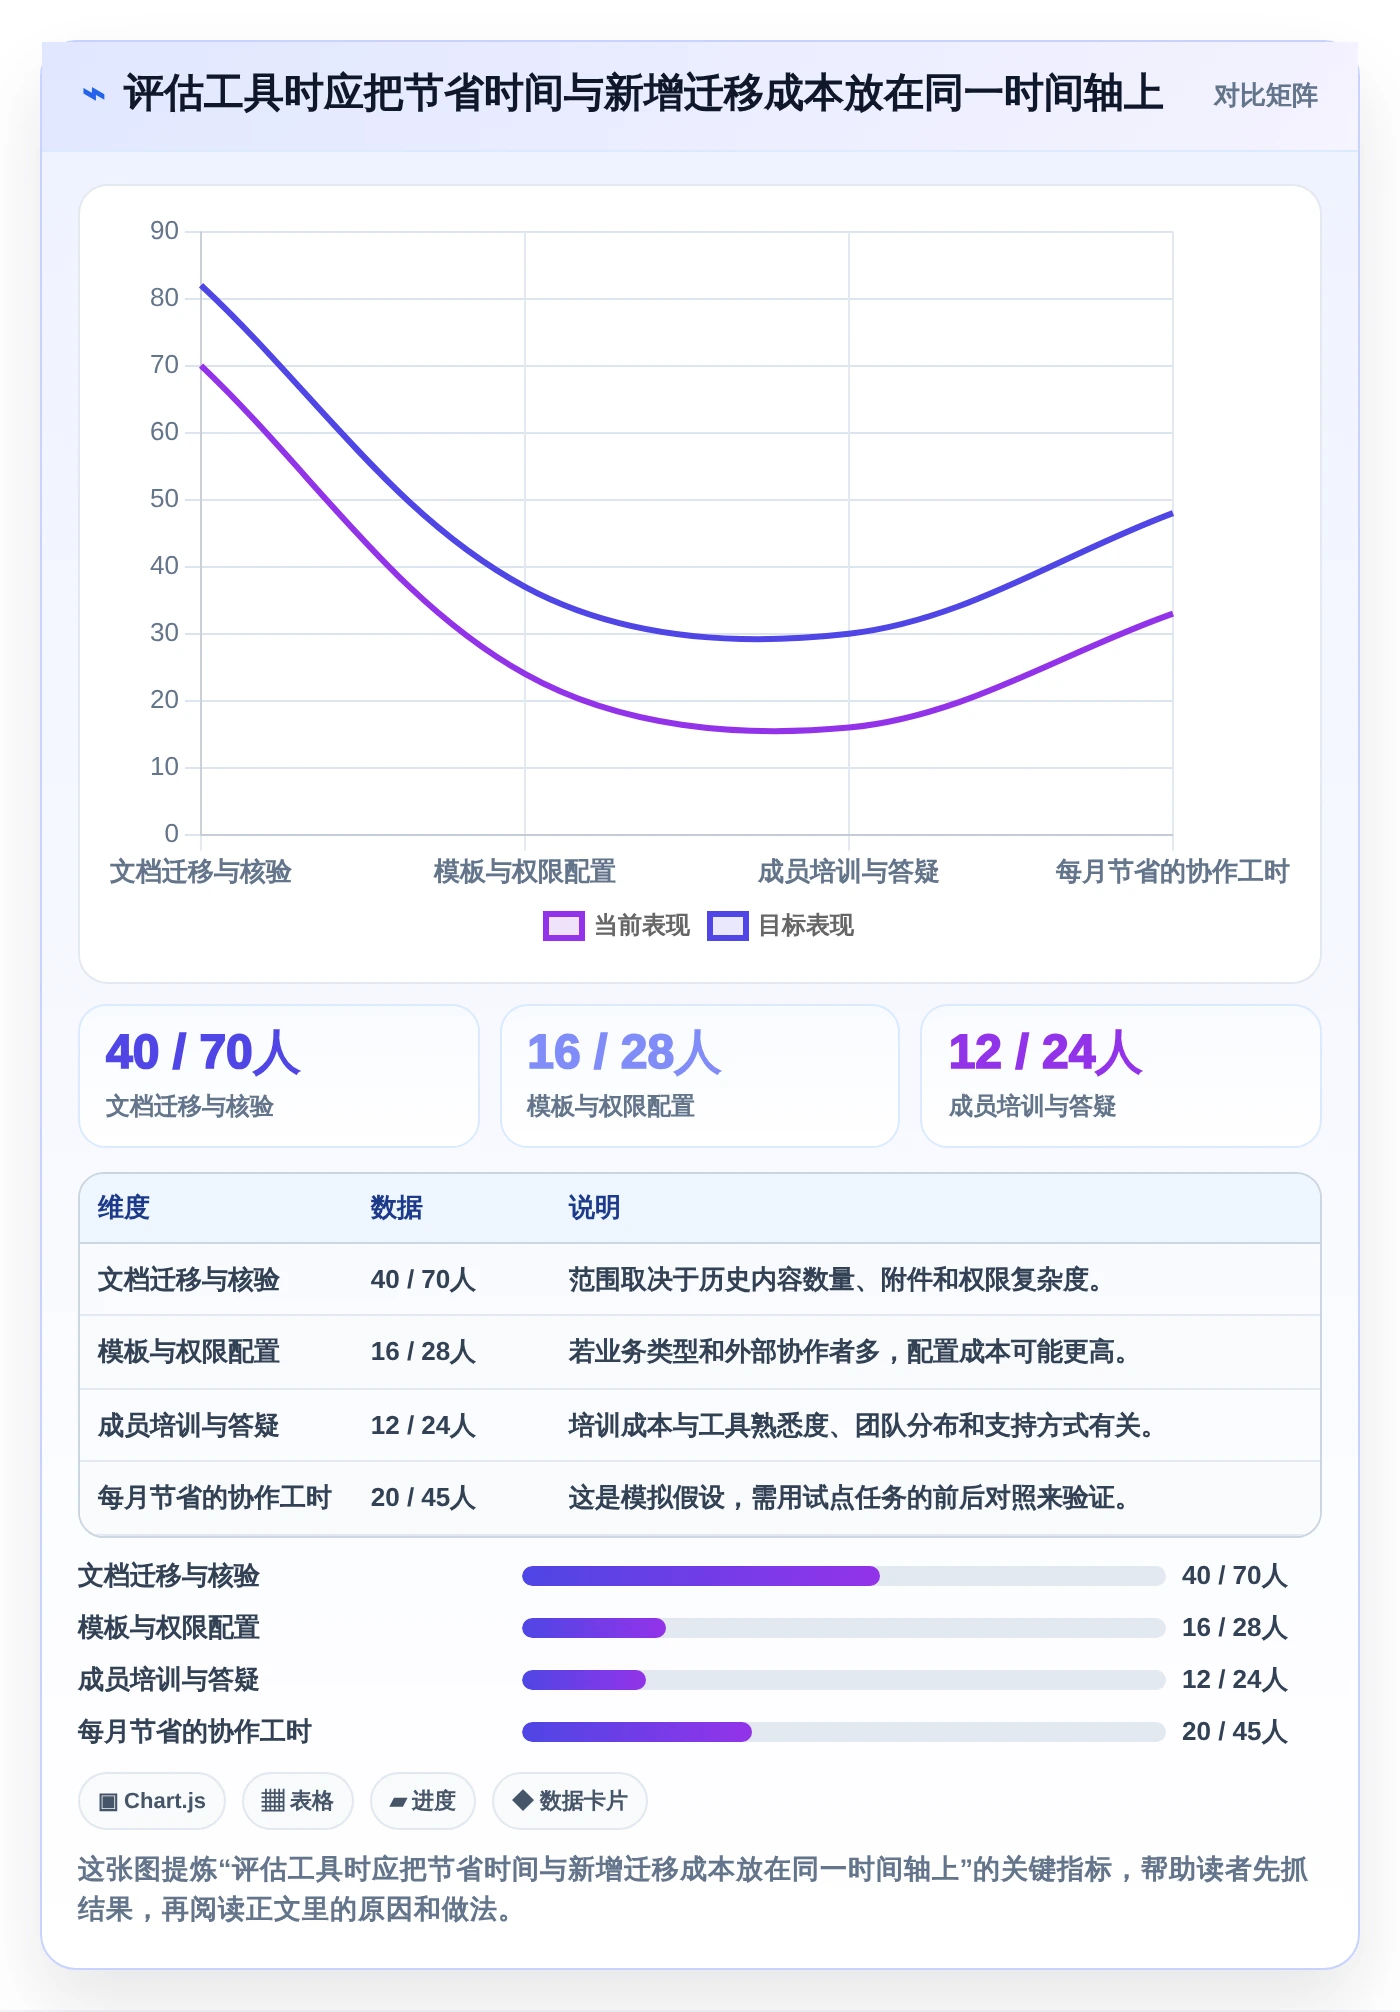This screenshot has width=1400, height=2012.
Task: Click table value 20 / 45人
Action: (x=423, y=1498)
